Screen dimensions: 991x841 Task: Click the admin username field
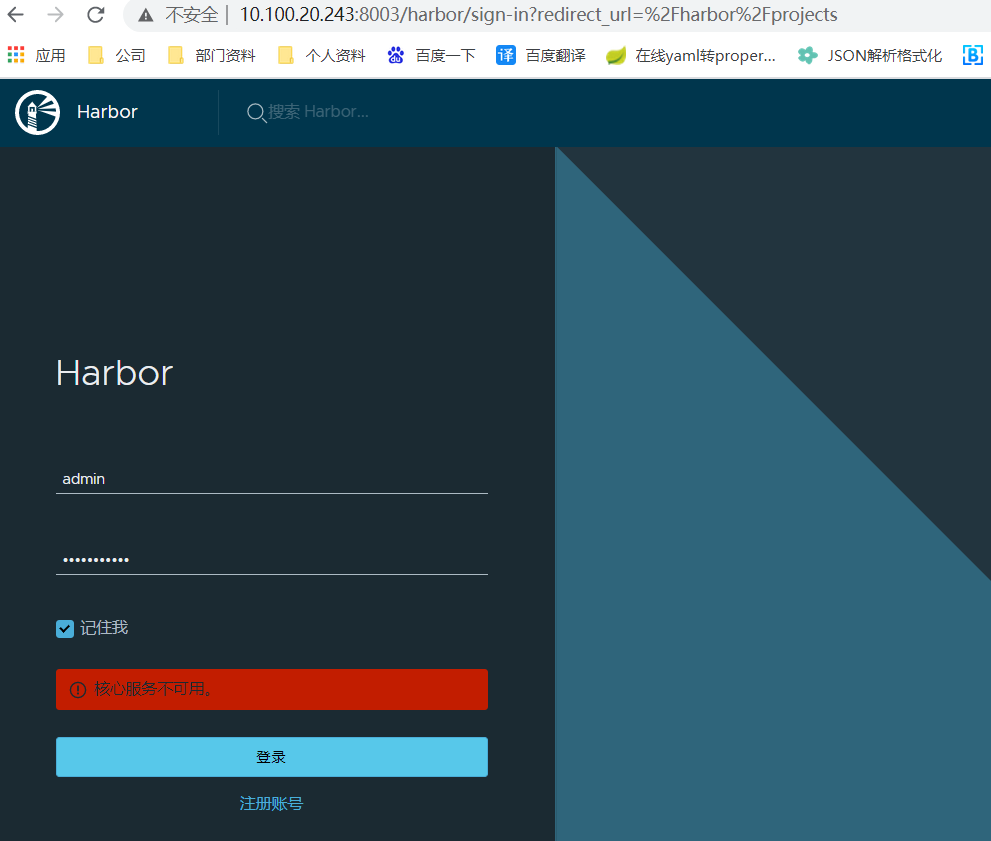(x=272, y=479)
